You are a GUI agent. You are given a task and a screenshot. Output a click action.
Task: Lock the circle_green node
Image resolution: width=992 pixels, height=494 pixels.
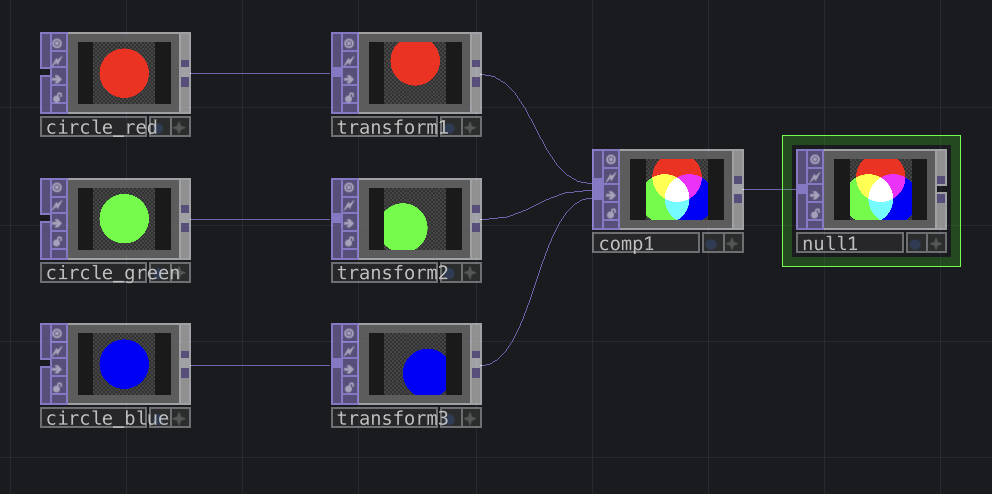[58, 242]
